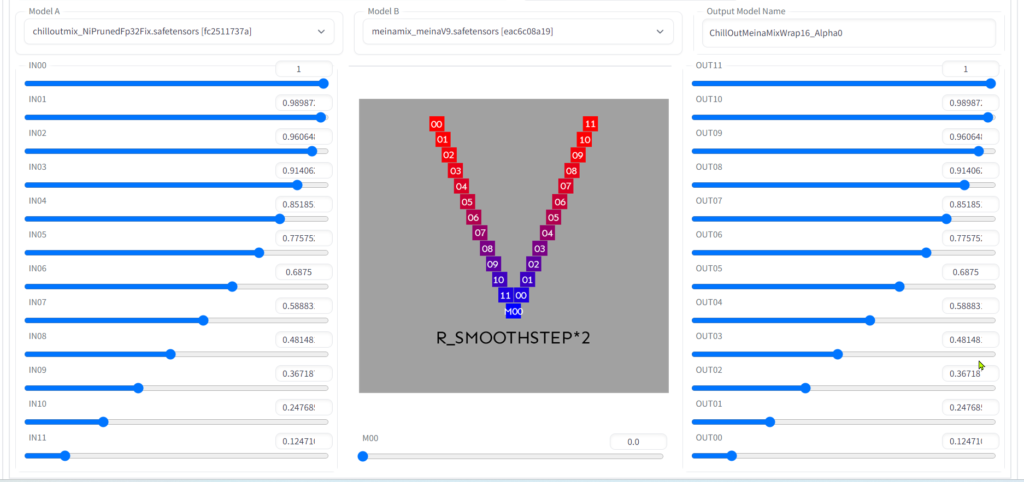Click the Output Model Name text field
This screenshot has height=482, width=1024.
(849, 33)
